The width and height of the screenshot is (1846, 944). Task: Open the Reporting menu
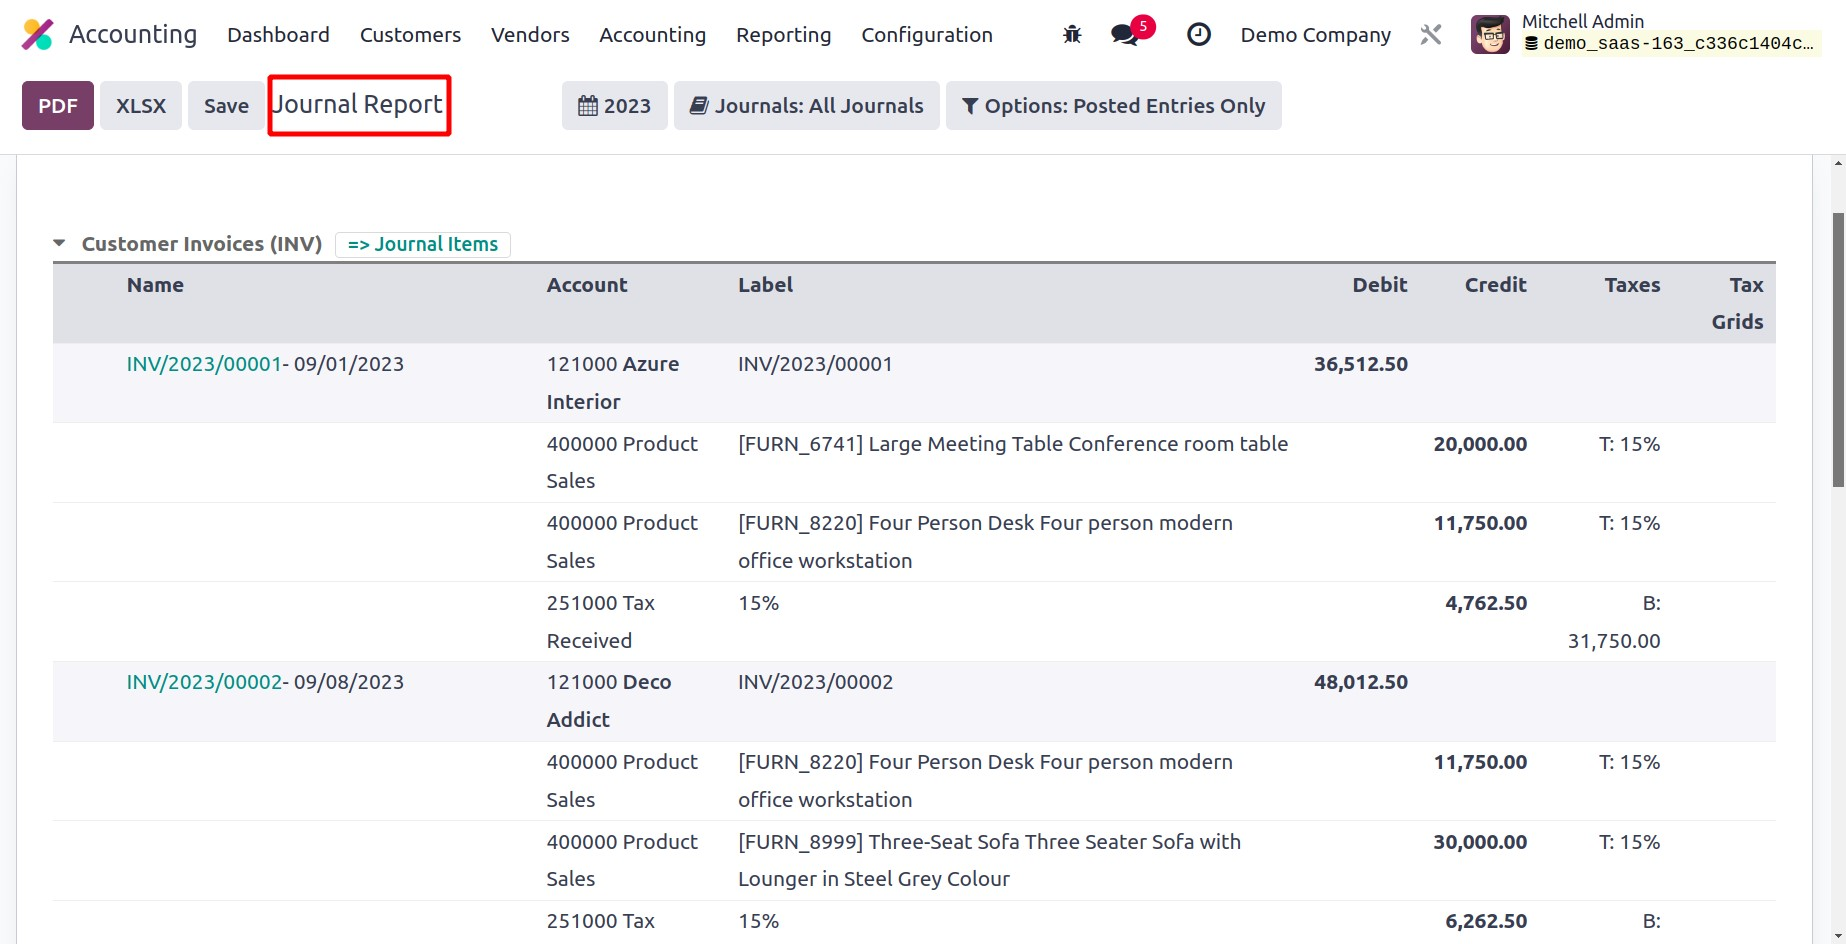click(x=783, y=35)
